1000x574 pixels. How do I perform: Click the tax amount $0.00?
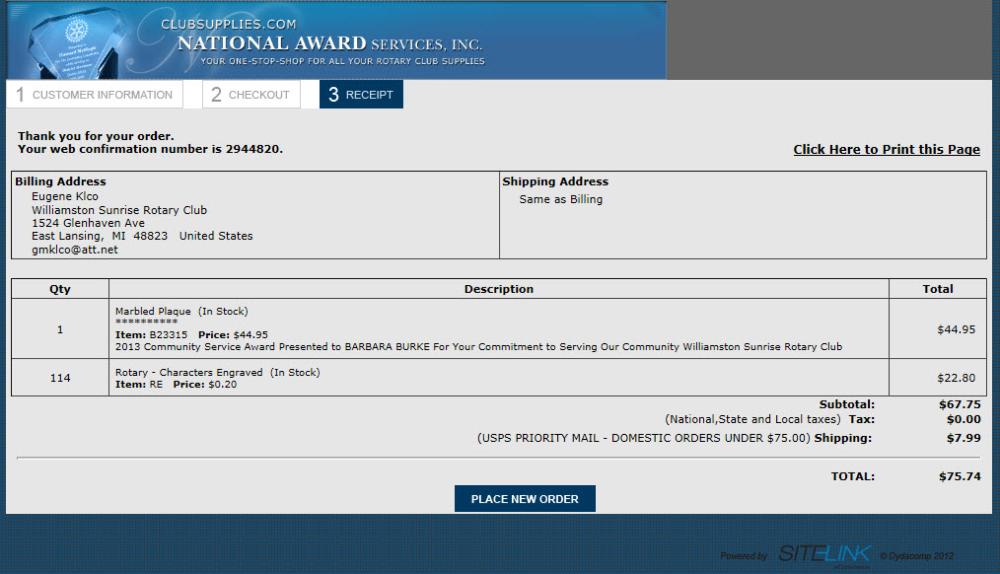pyautogui.click(x=964, y=419)
